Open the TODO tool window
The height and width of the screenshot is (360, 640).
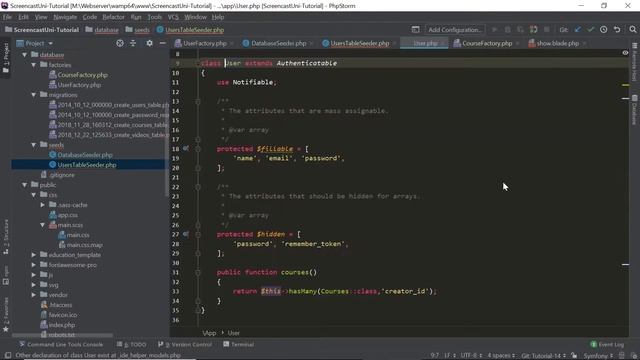click(x=131, y=344)
